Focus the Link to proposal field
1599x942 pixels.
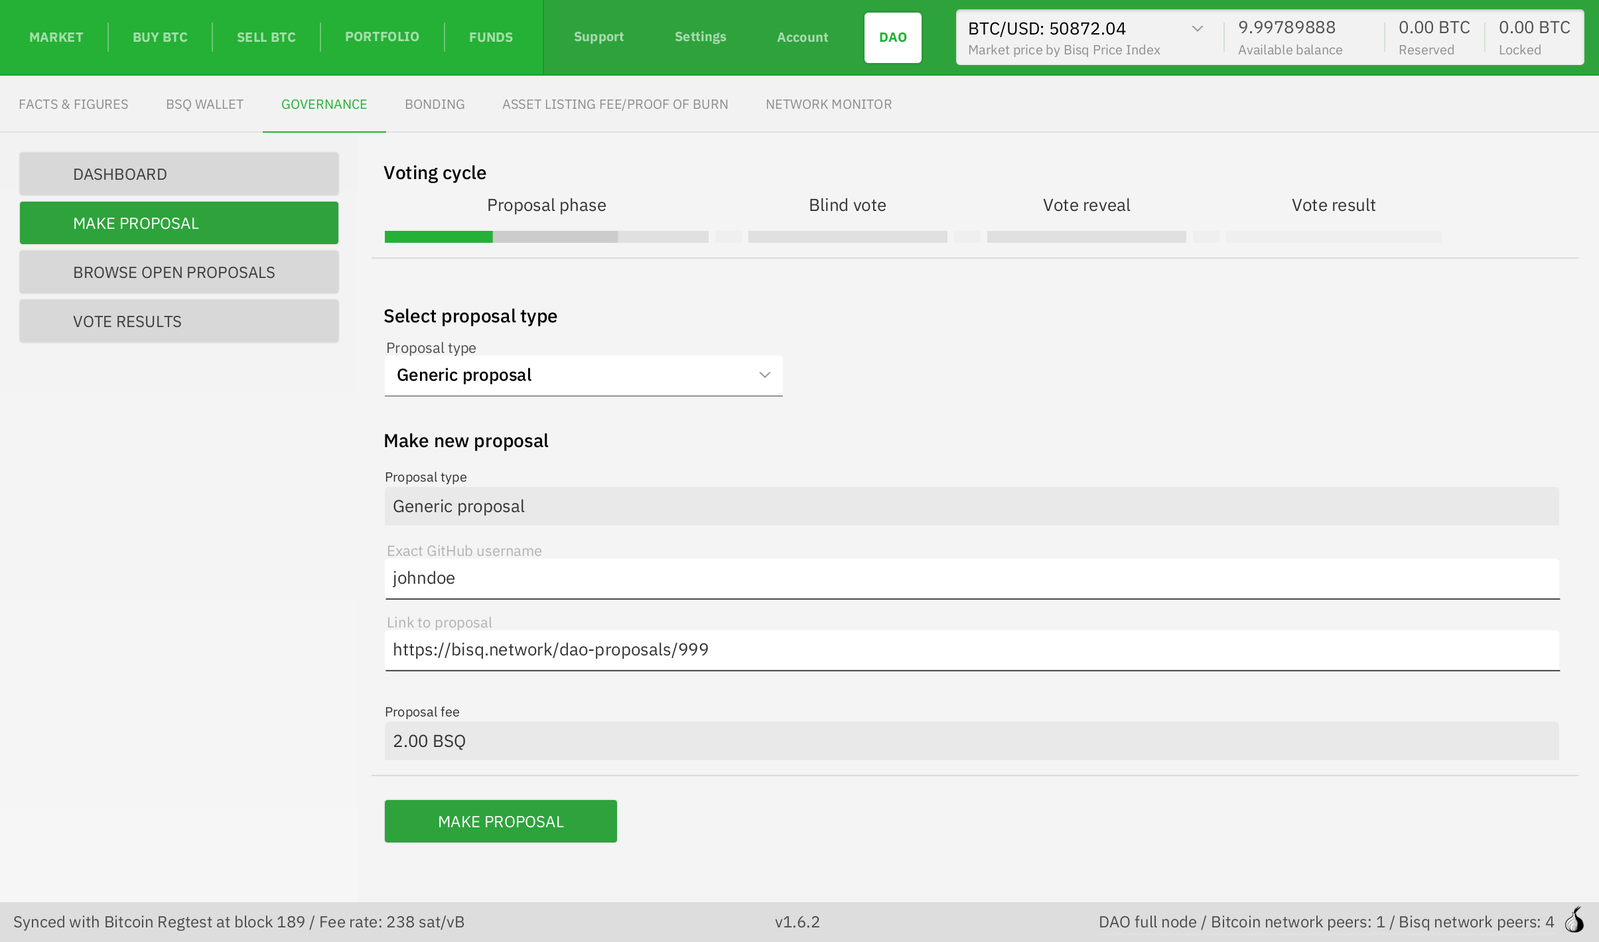[970, 650]
